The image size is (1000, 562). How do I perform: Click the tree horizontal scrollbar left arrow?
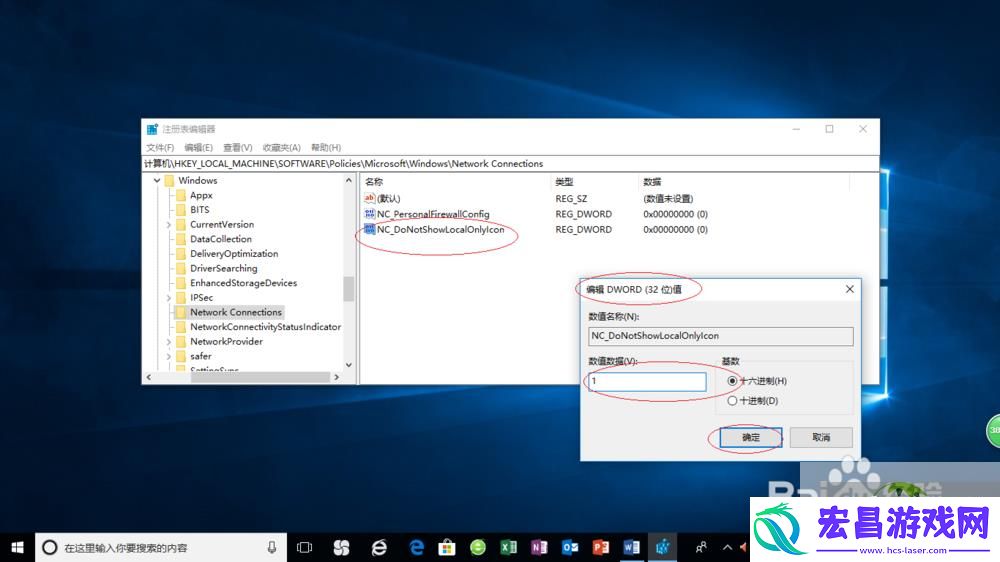click(149, 377)
